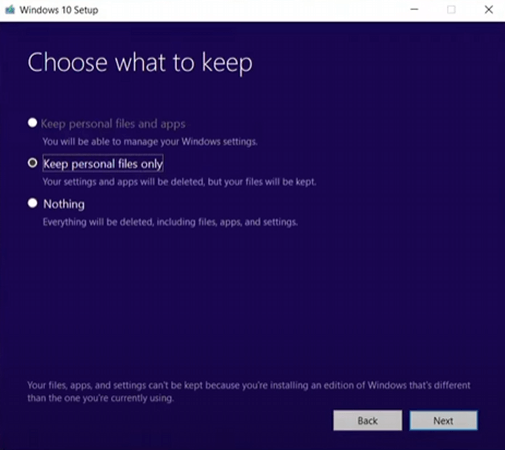Click the 'Keep personal files and apps' label

click(113, 124)
